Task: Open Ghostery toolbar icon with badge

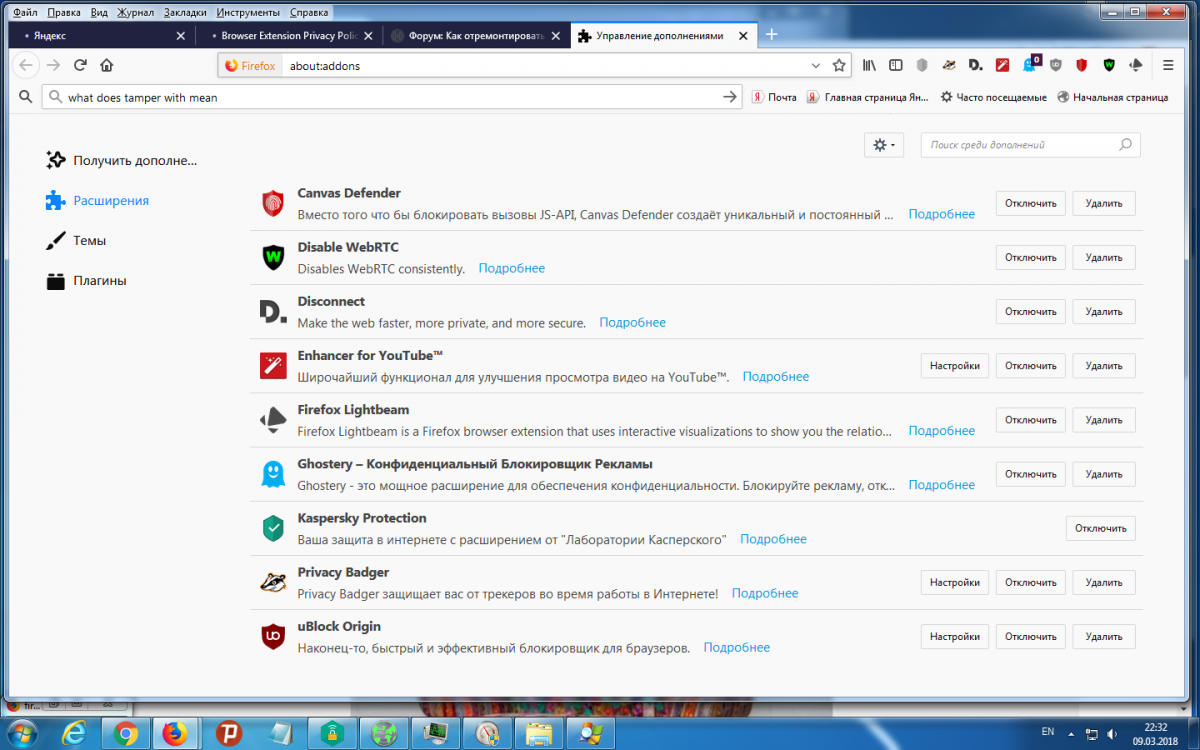Action: (x=1030, y=64)
